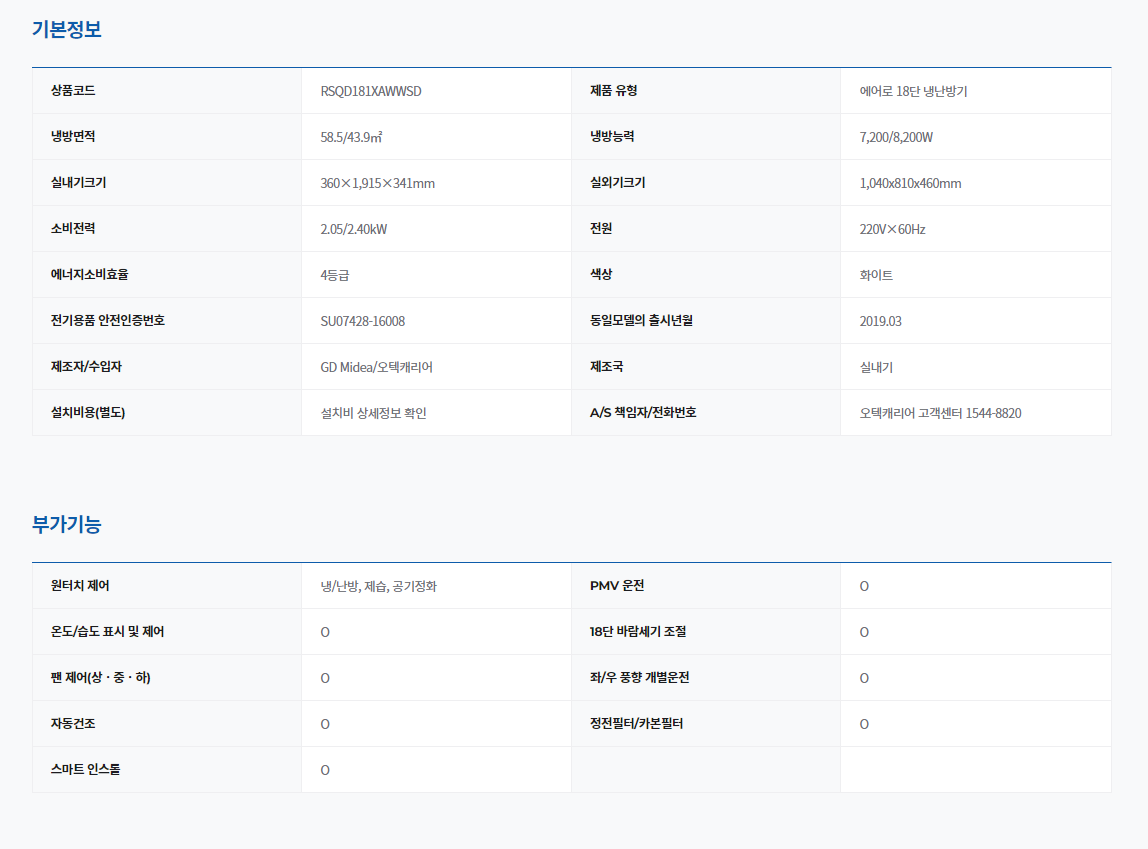Select indoor unit size 360×1,915×341mm
This screenshot has height=849, width=1148.
click(x=377, y=183)
